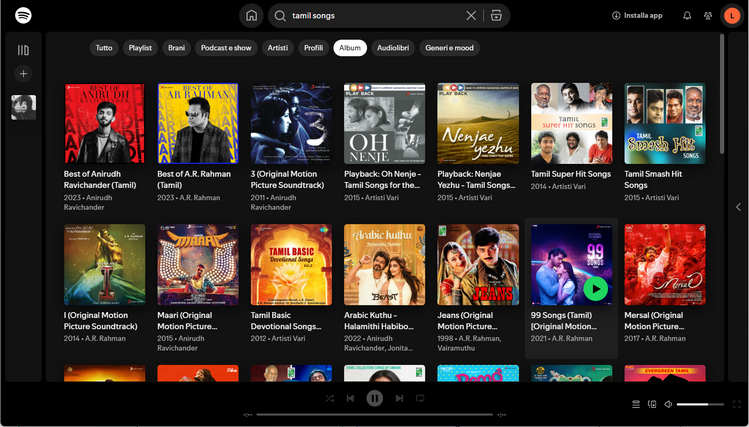Click the results vertical scrollbar

pos(721,94)
